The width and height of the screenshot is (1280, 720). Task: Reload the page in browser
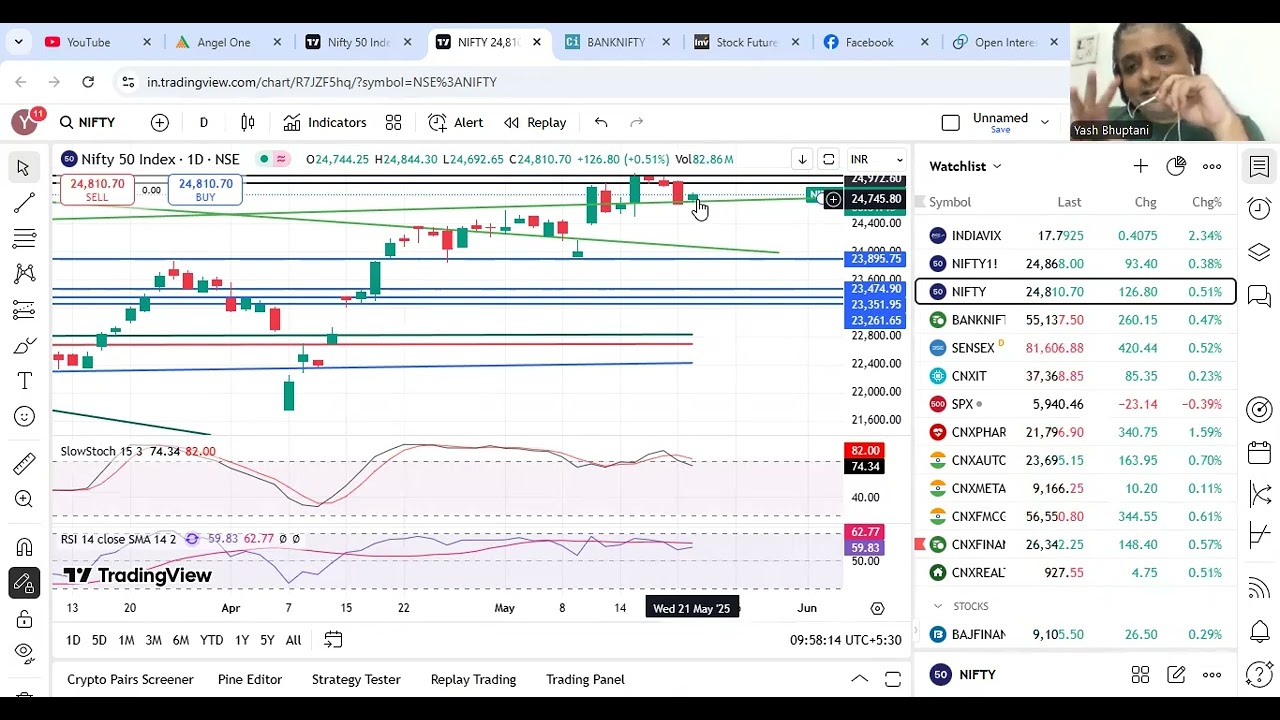(x=88, y=82)
